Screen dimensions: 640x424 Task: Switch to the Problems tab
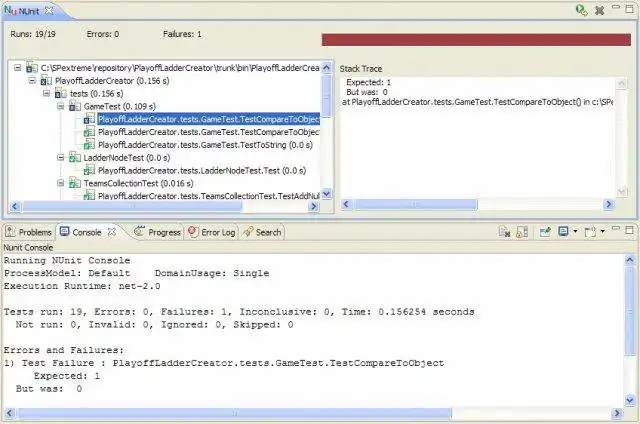(x=29, y=232)
